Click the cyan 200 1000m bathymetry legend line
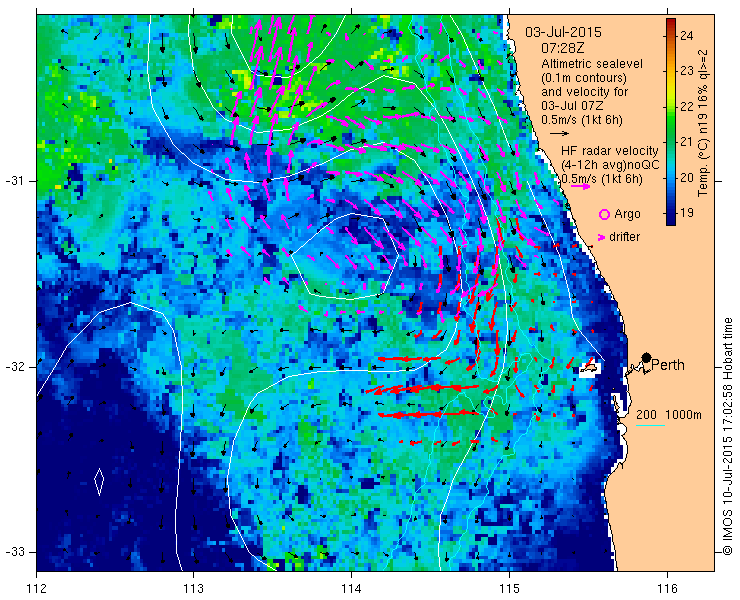Image resolution: width=740 pixels, height=600 pixels. tap(650, 426)
